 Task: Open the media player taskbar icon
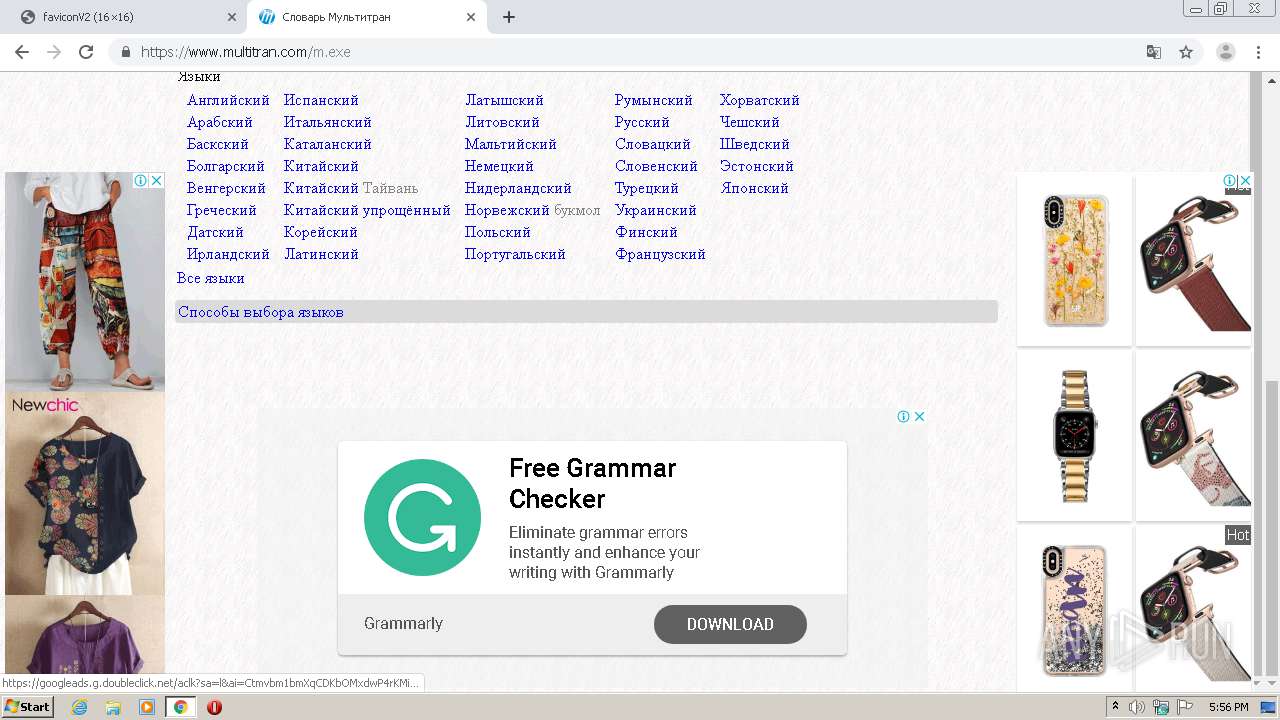pyautogui.click(x=147, y=707)
